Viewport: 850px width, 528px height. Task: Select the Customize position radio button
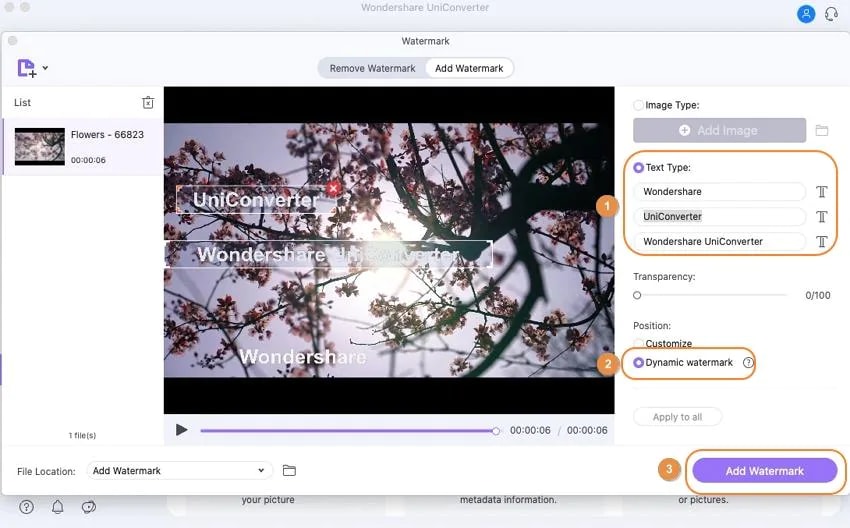click(639, 343)
